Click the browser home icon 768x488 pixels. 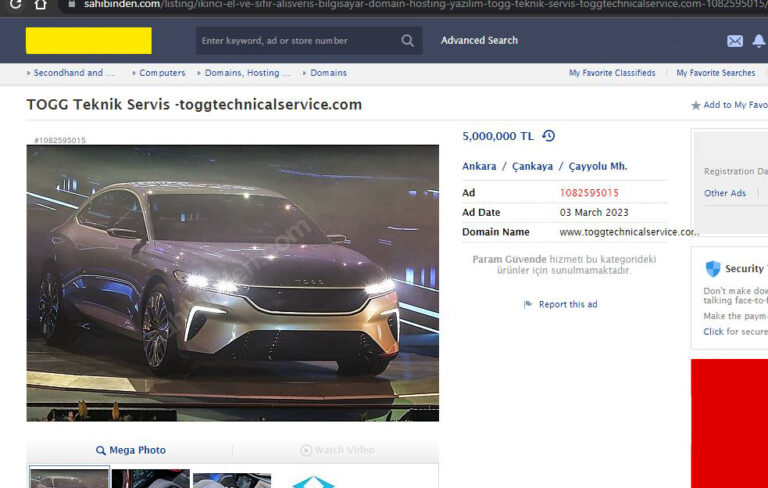(41, 4)
